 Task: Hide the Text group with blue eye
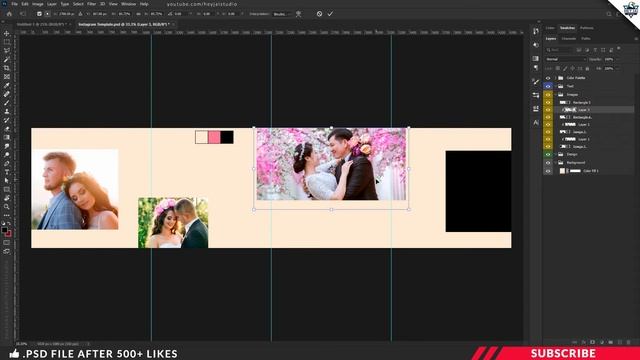click(548, 86)
